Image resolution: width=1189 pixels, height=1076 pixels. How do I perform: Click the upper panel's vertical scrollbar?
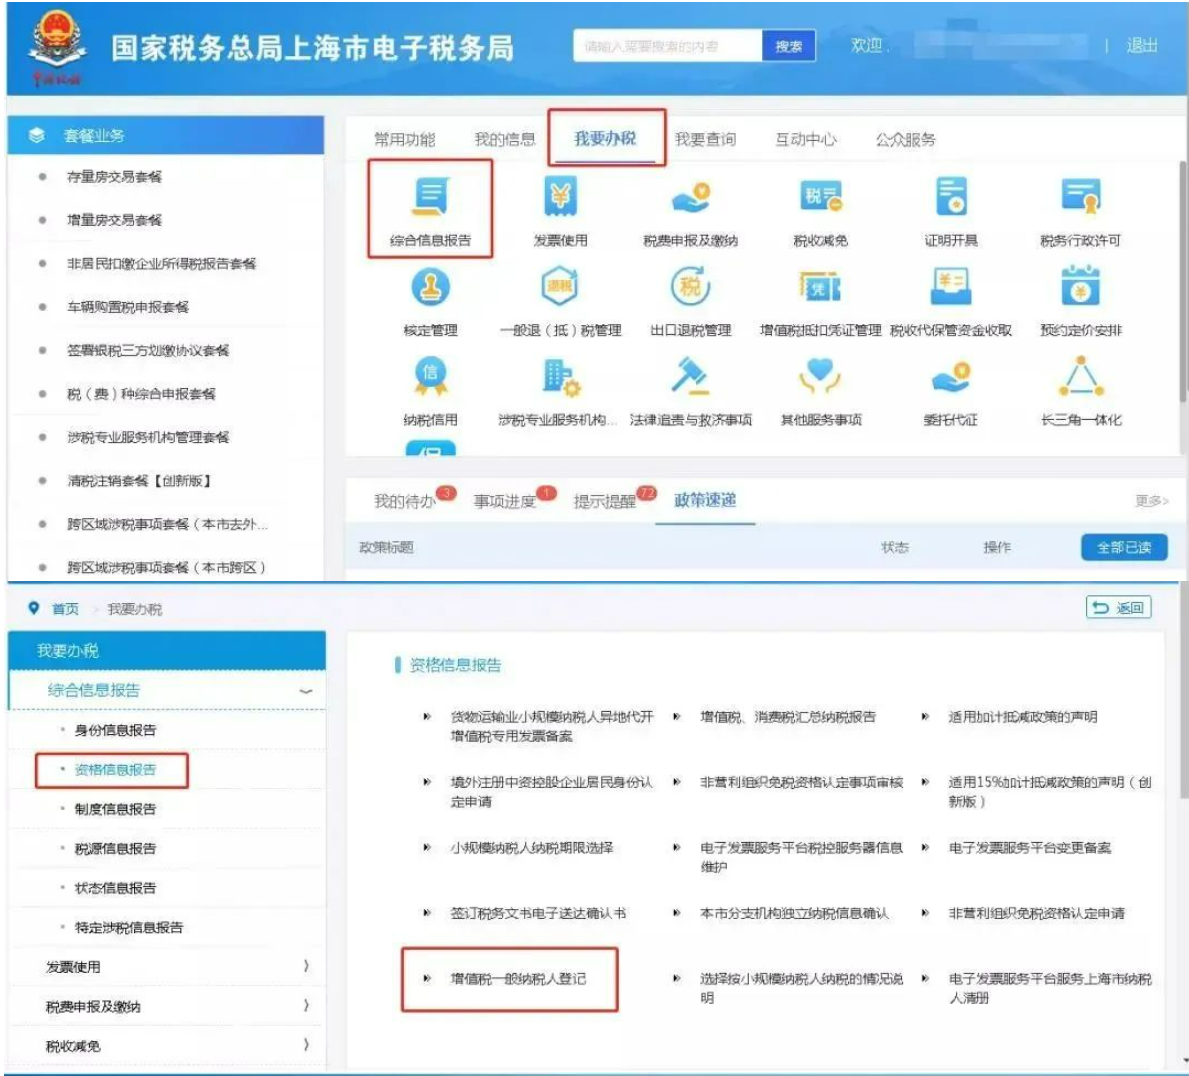(1184, 281)
